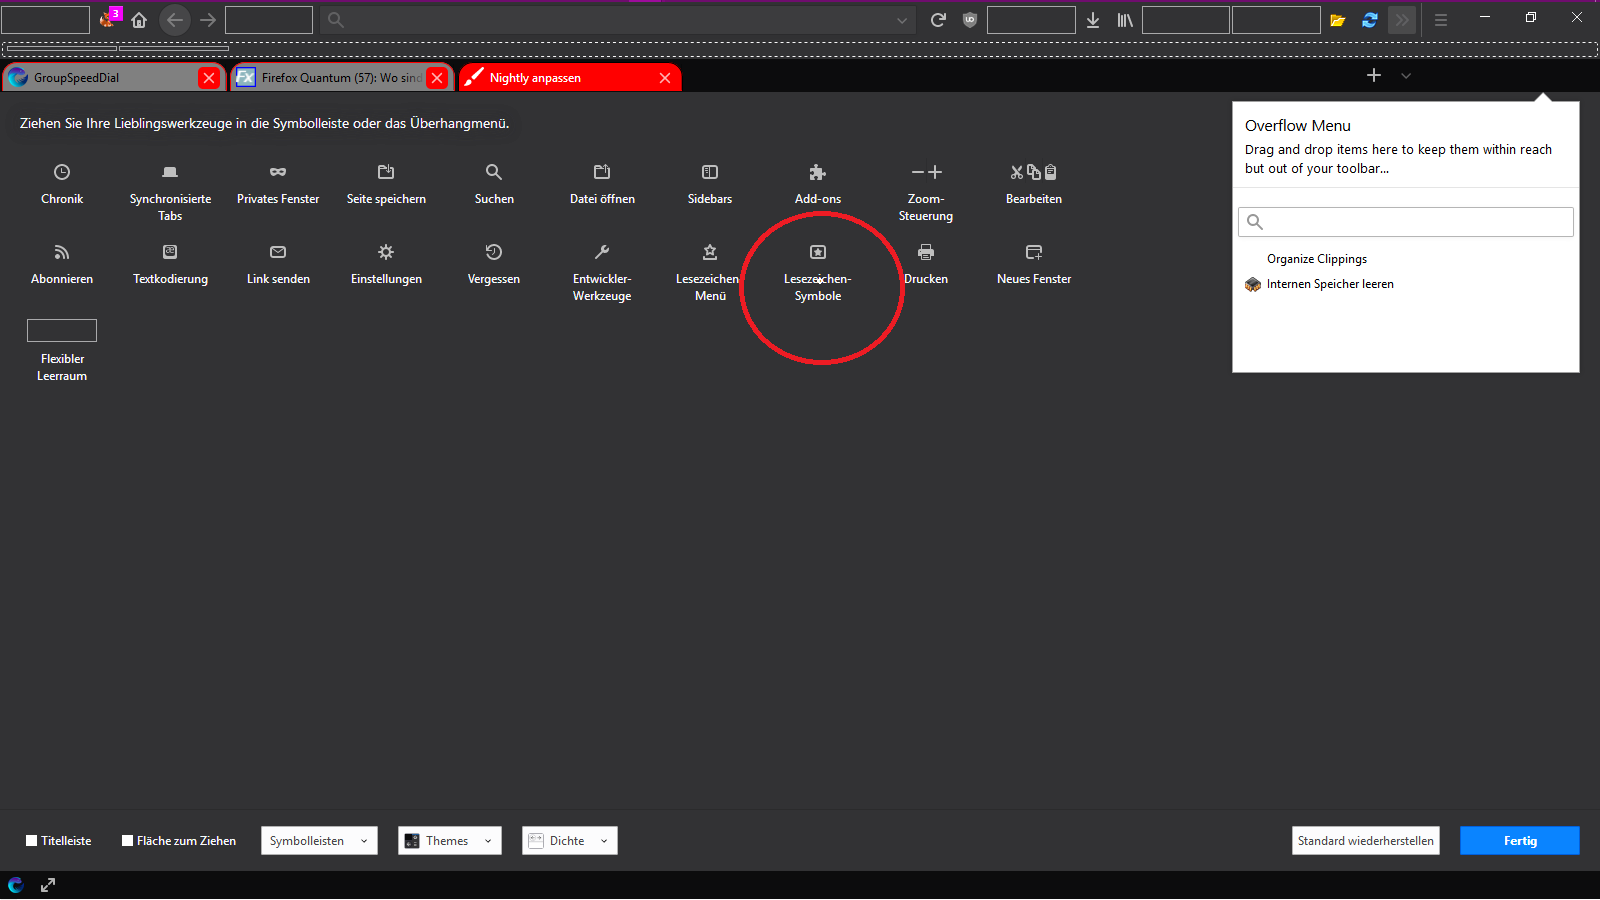The width and height of the screenshot is (1600, 900).
Task: Click the Fertig button
Action: [1519, 841]
